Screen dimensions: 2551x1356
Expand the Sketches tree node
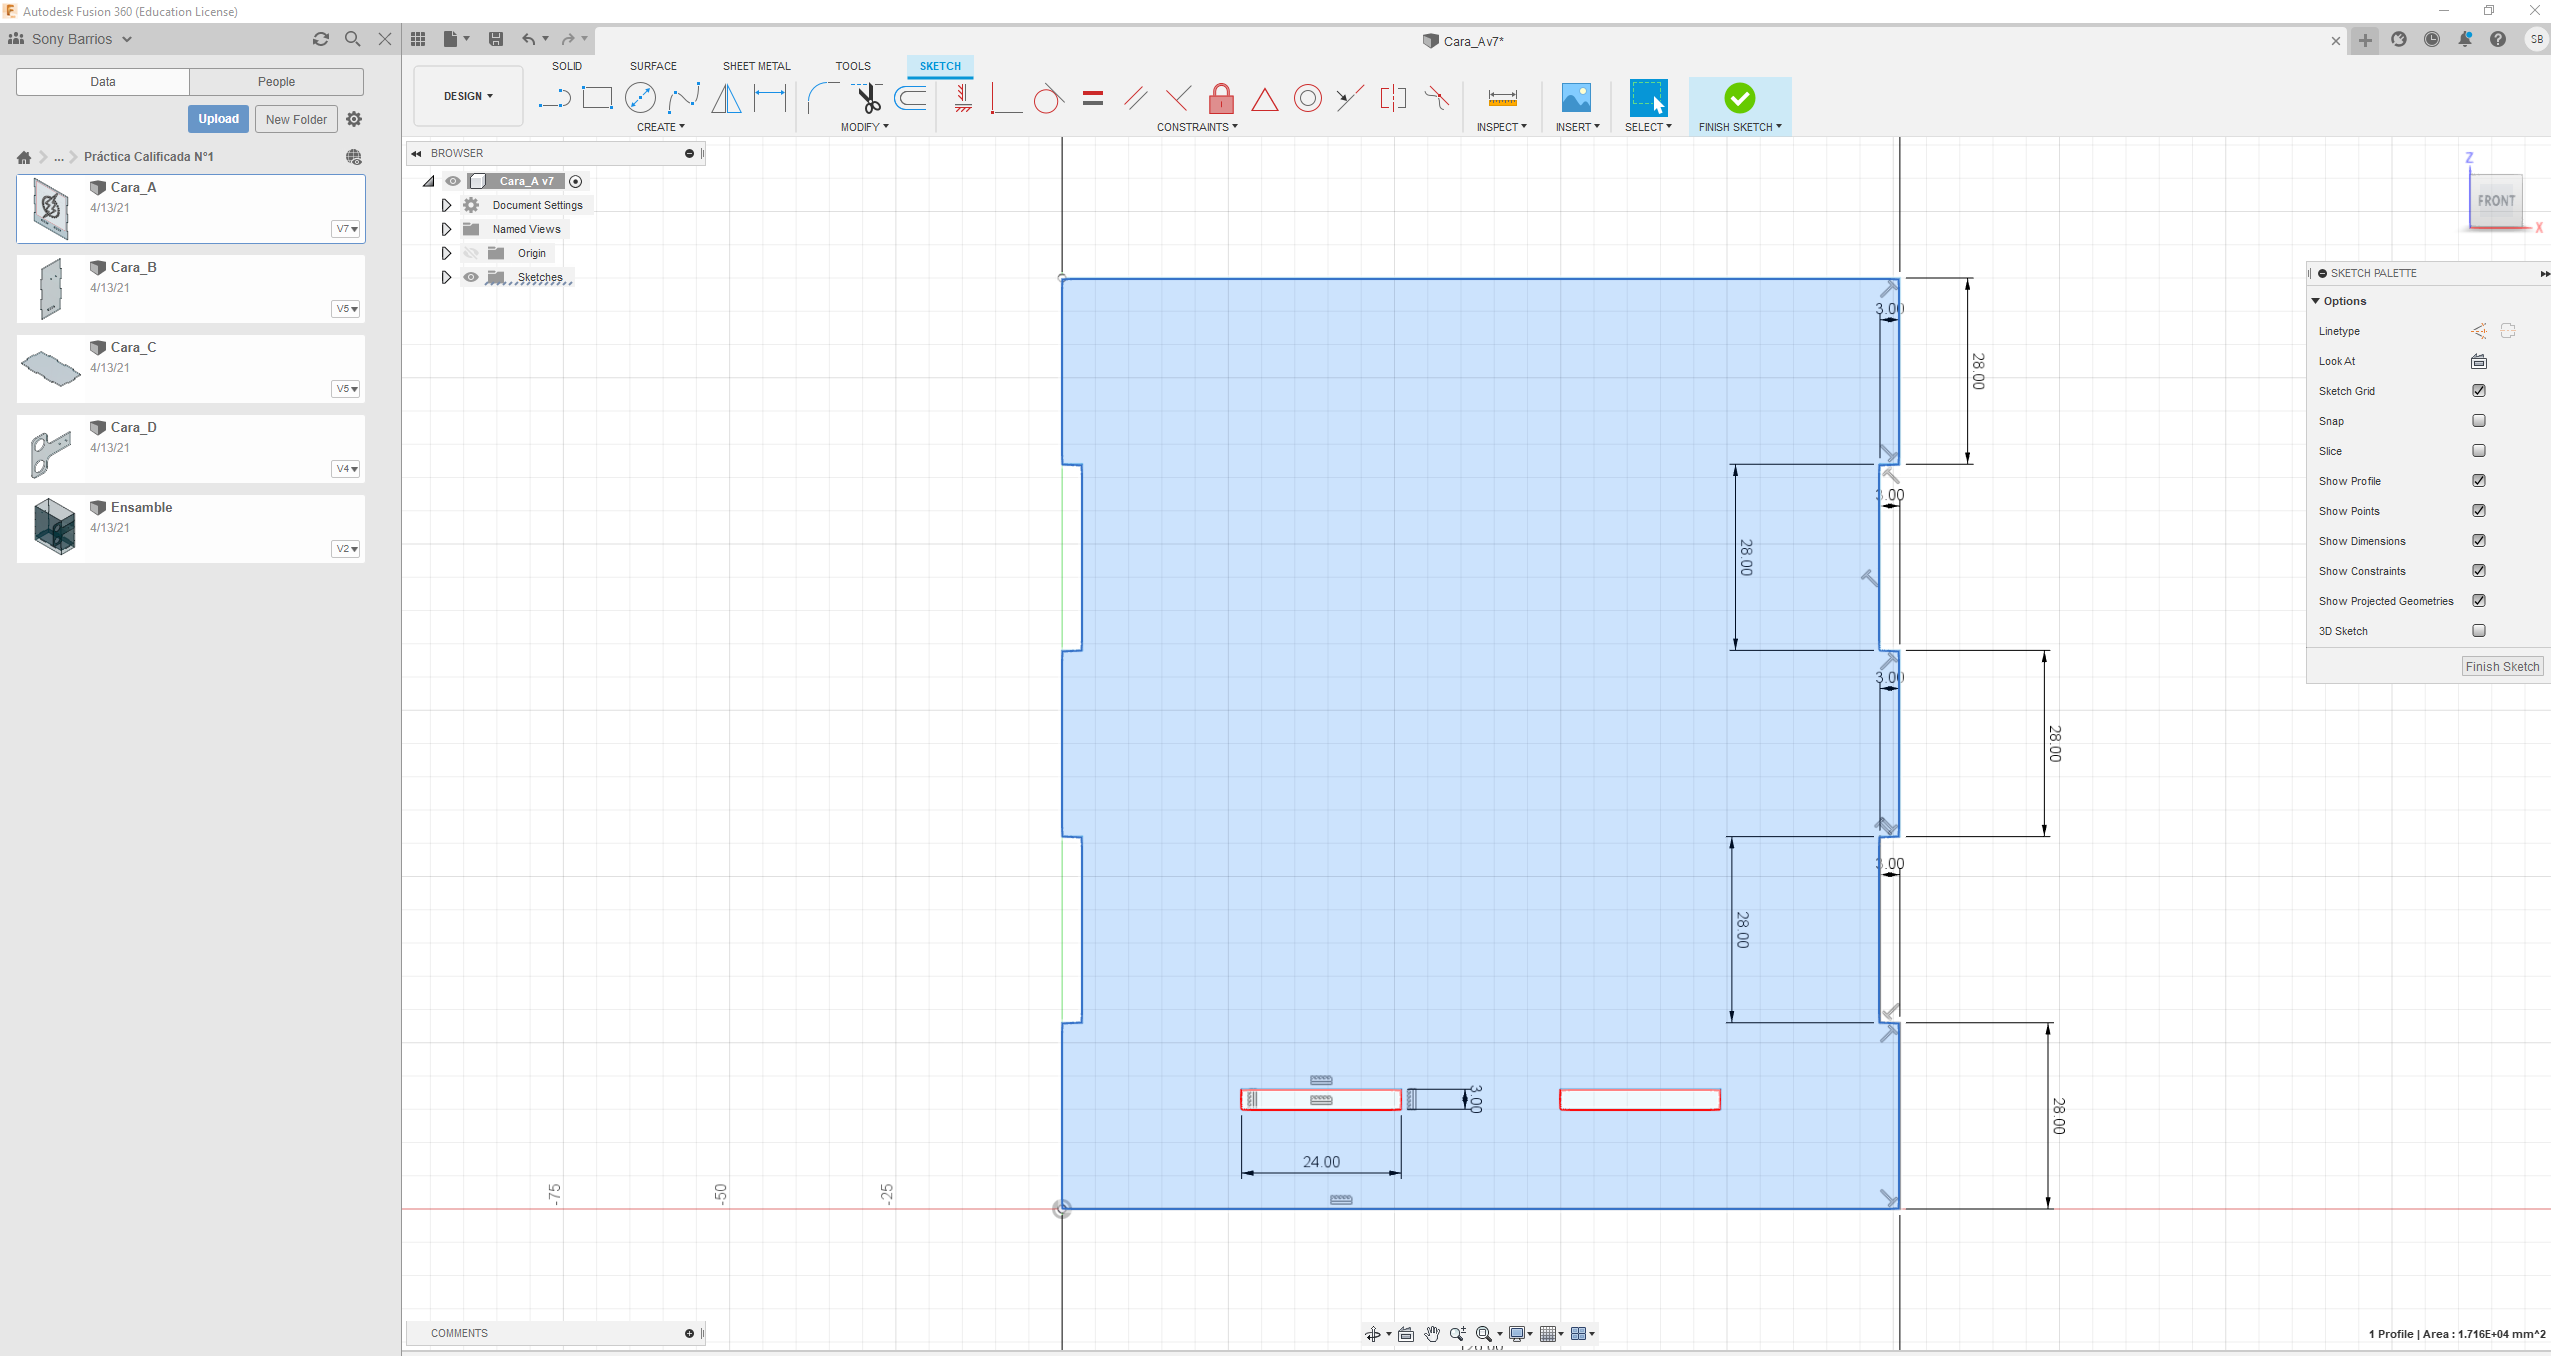446,277
